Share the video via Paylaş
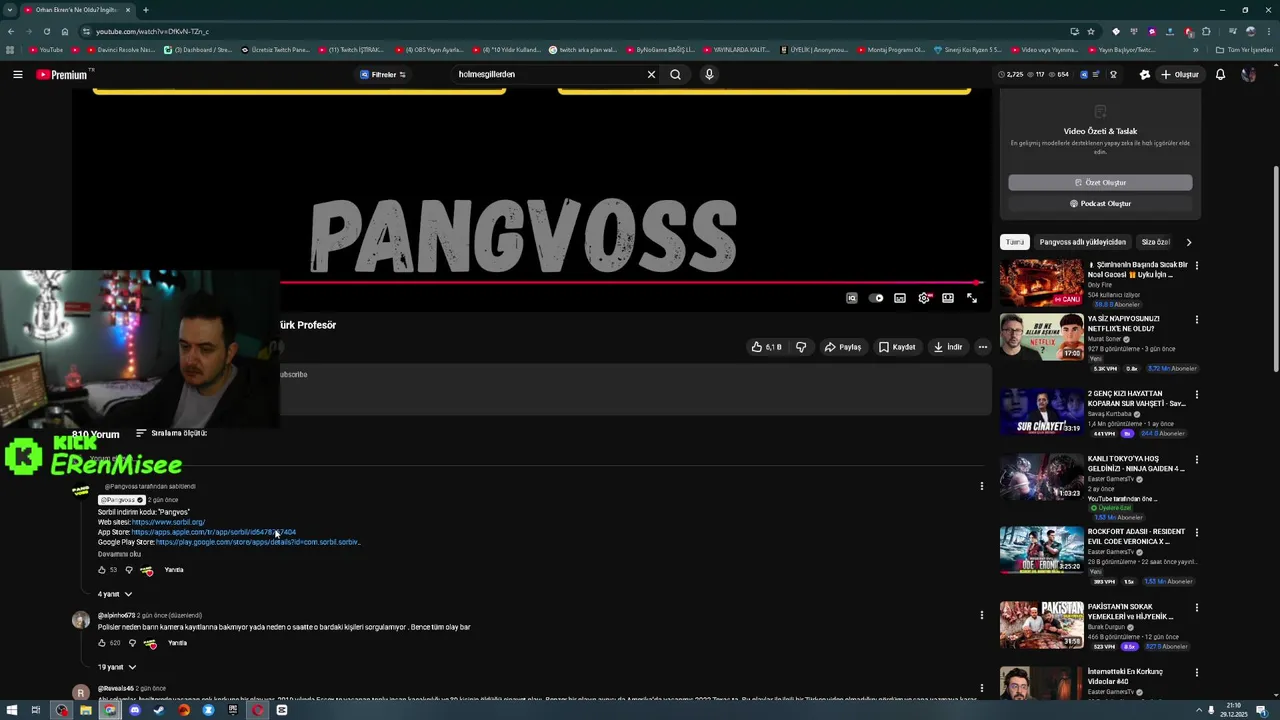Screen dimensions: 1280x720 [x=842, y=347]
